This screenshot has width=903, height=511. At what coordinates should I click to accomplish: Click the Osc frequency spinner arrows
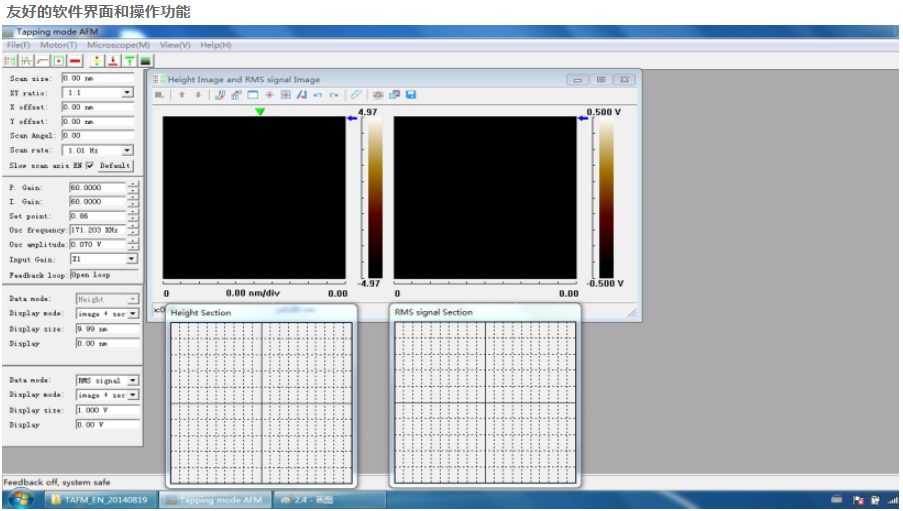coord(133,230)
